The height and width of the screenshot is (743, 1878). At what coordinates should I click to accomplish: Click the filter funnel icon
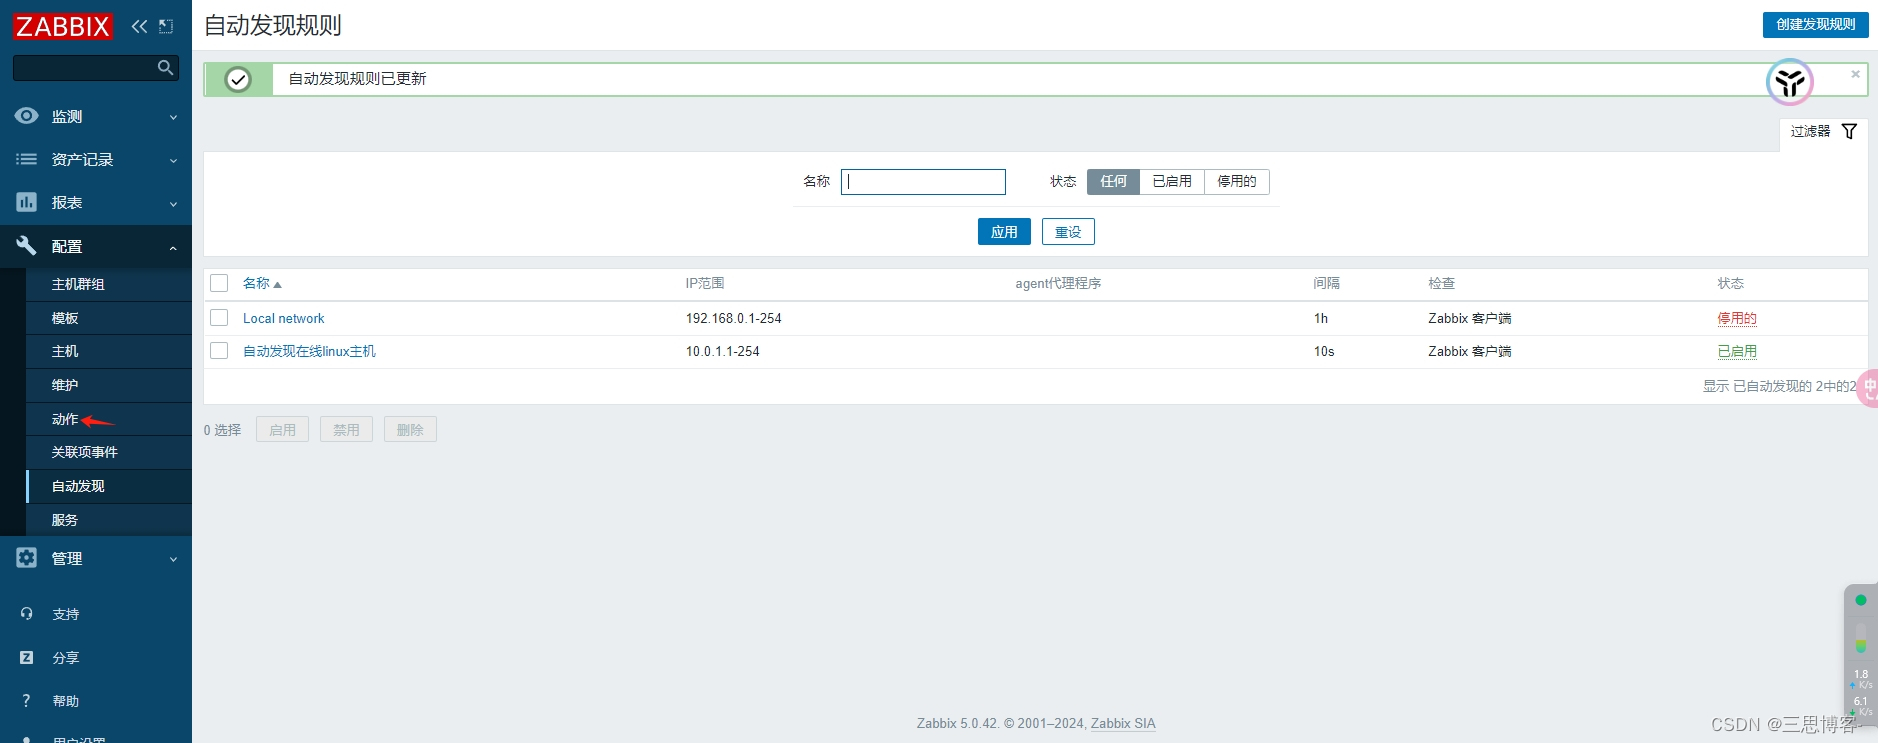coord(1849,131)
